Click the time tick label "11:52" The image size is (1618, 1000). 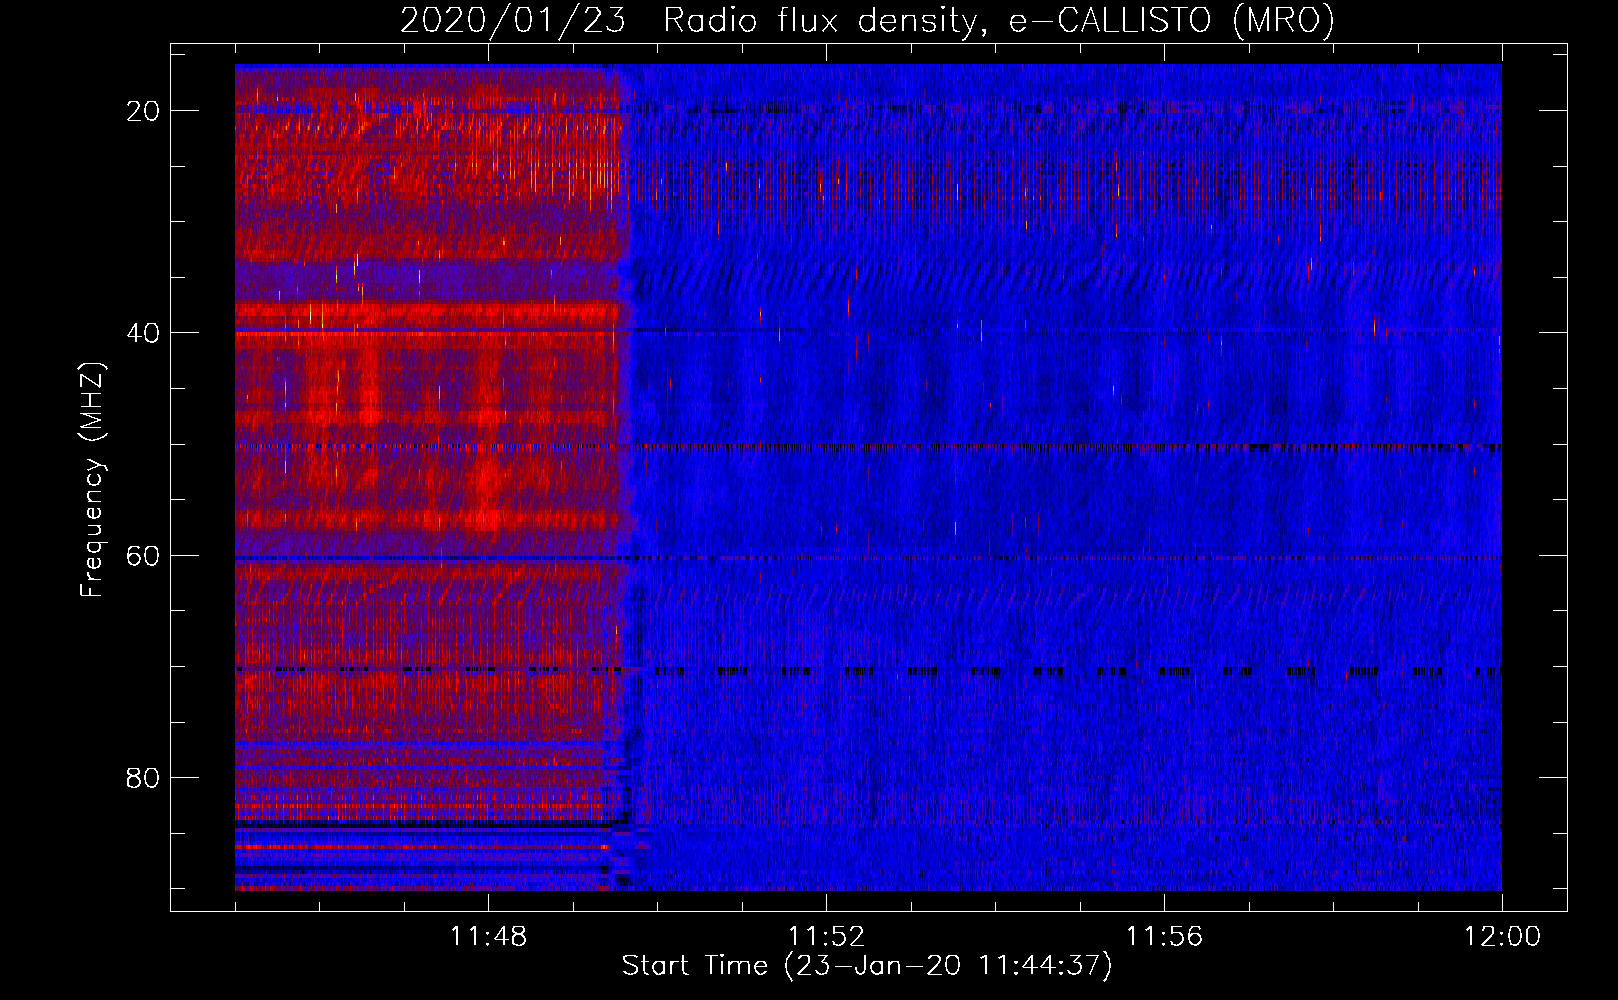click(826, 937)
